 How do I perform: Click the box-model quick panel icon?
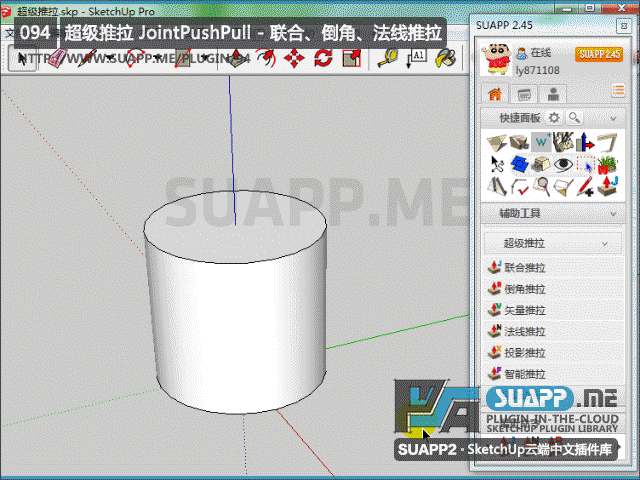pos(519,143)
